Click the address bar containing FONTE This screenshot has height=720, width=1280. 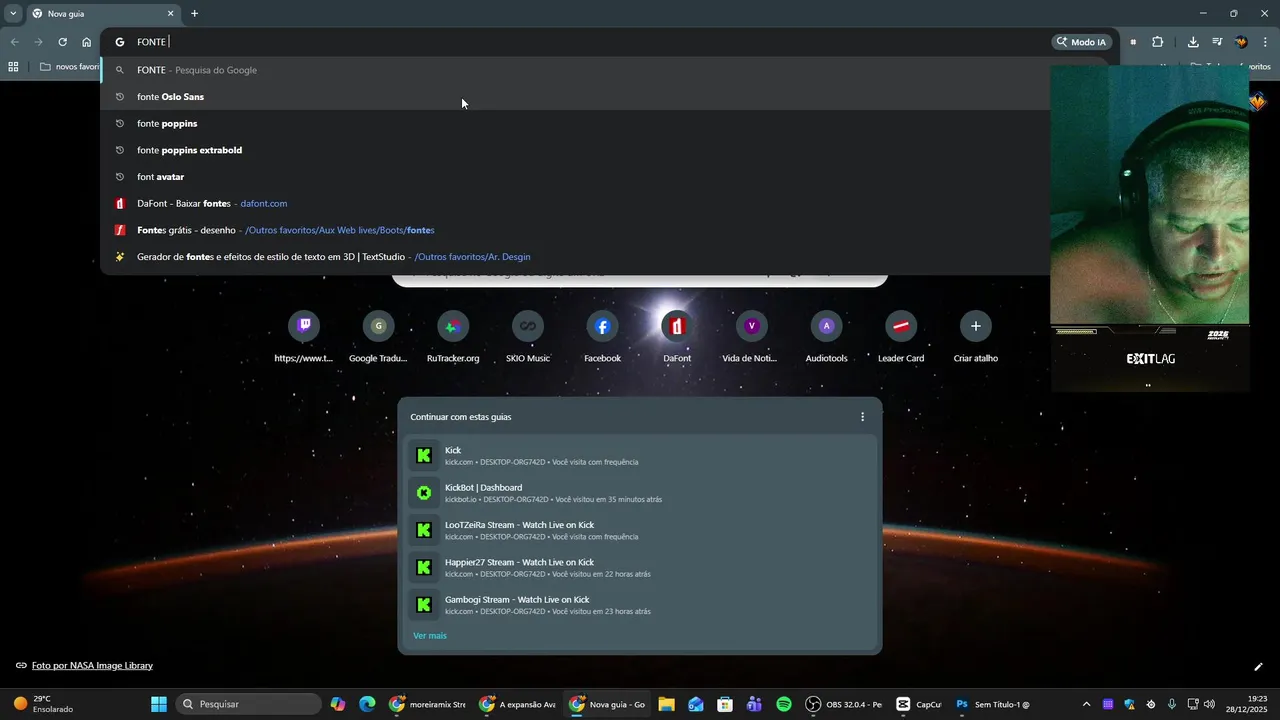[575, 42]
